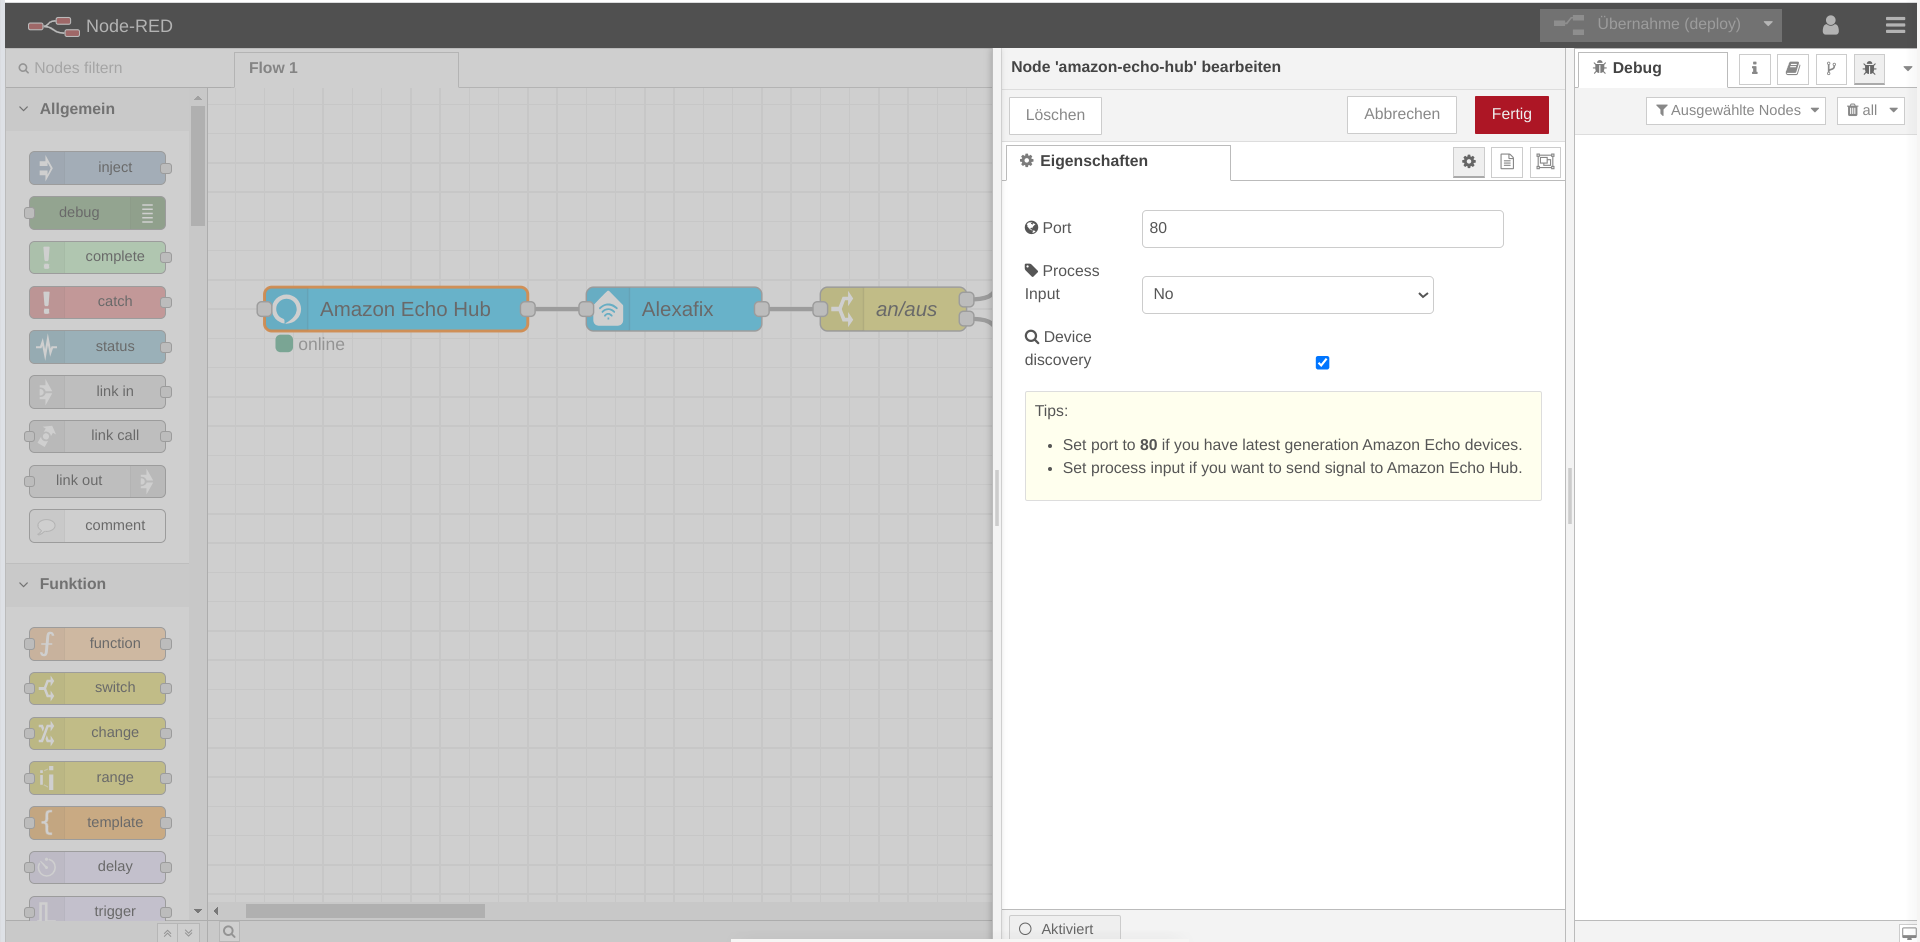This screenshot has width=1920, height=942.
Task: Open the user account icon
Action: [x=1830, y=25]
